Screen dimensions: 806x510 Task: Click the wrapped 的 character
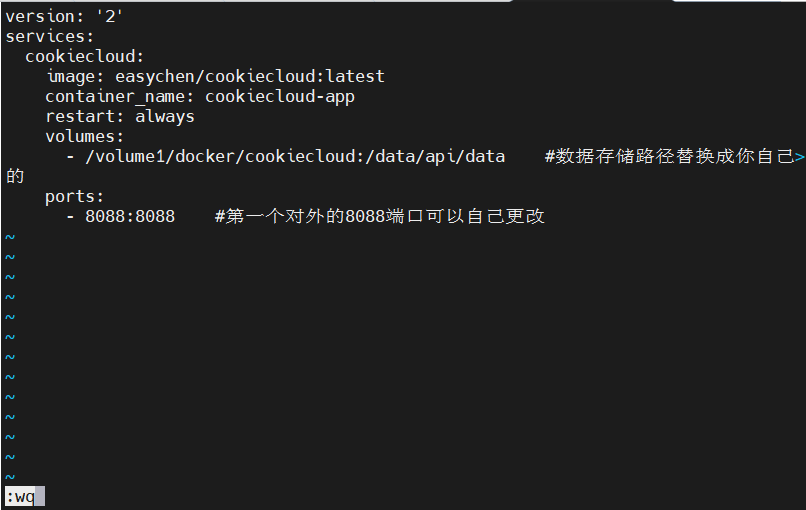click(15, 176)
